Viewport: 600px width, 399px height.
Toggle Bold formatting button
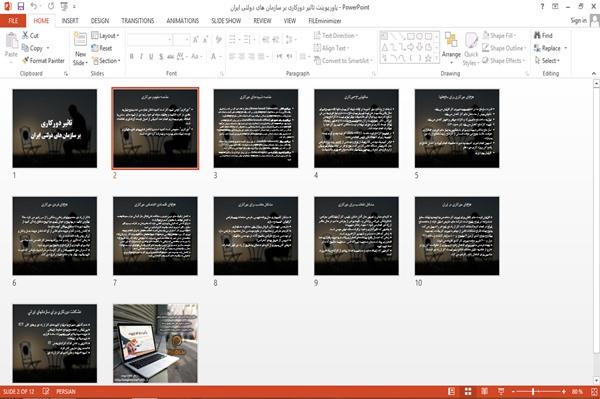coord(132,57)
